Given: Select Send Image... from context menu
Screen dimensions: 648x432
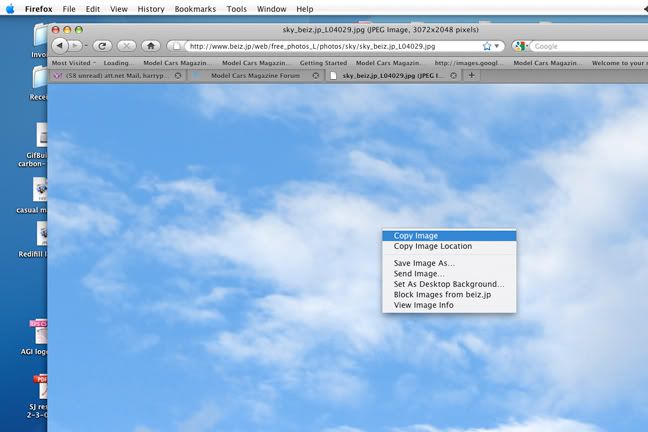Looking at the screenshot, I should point(449,274).
